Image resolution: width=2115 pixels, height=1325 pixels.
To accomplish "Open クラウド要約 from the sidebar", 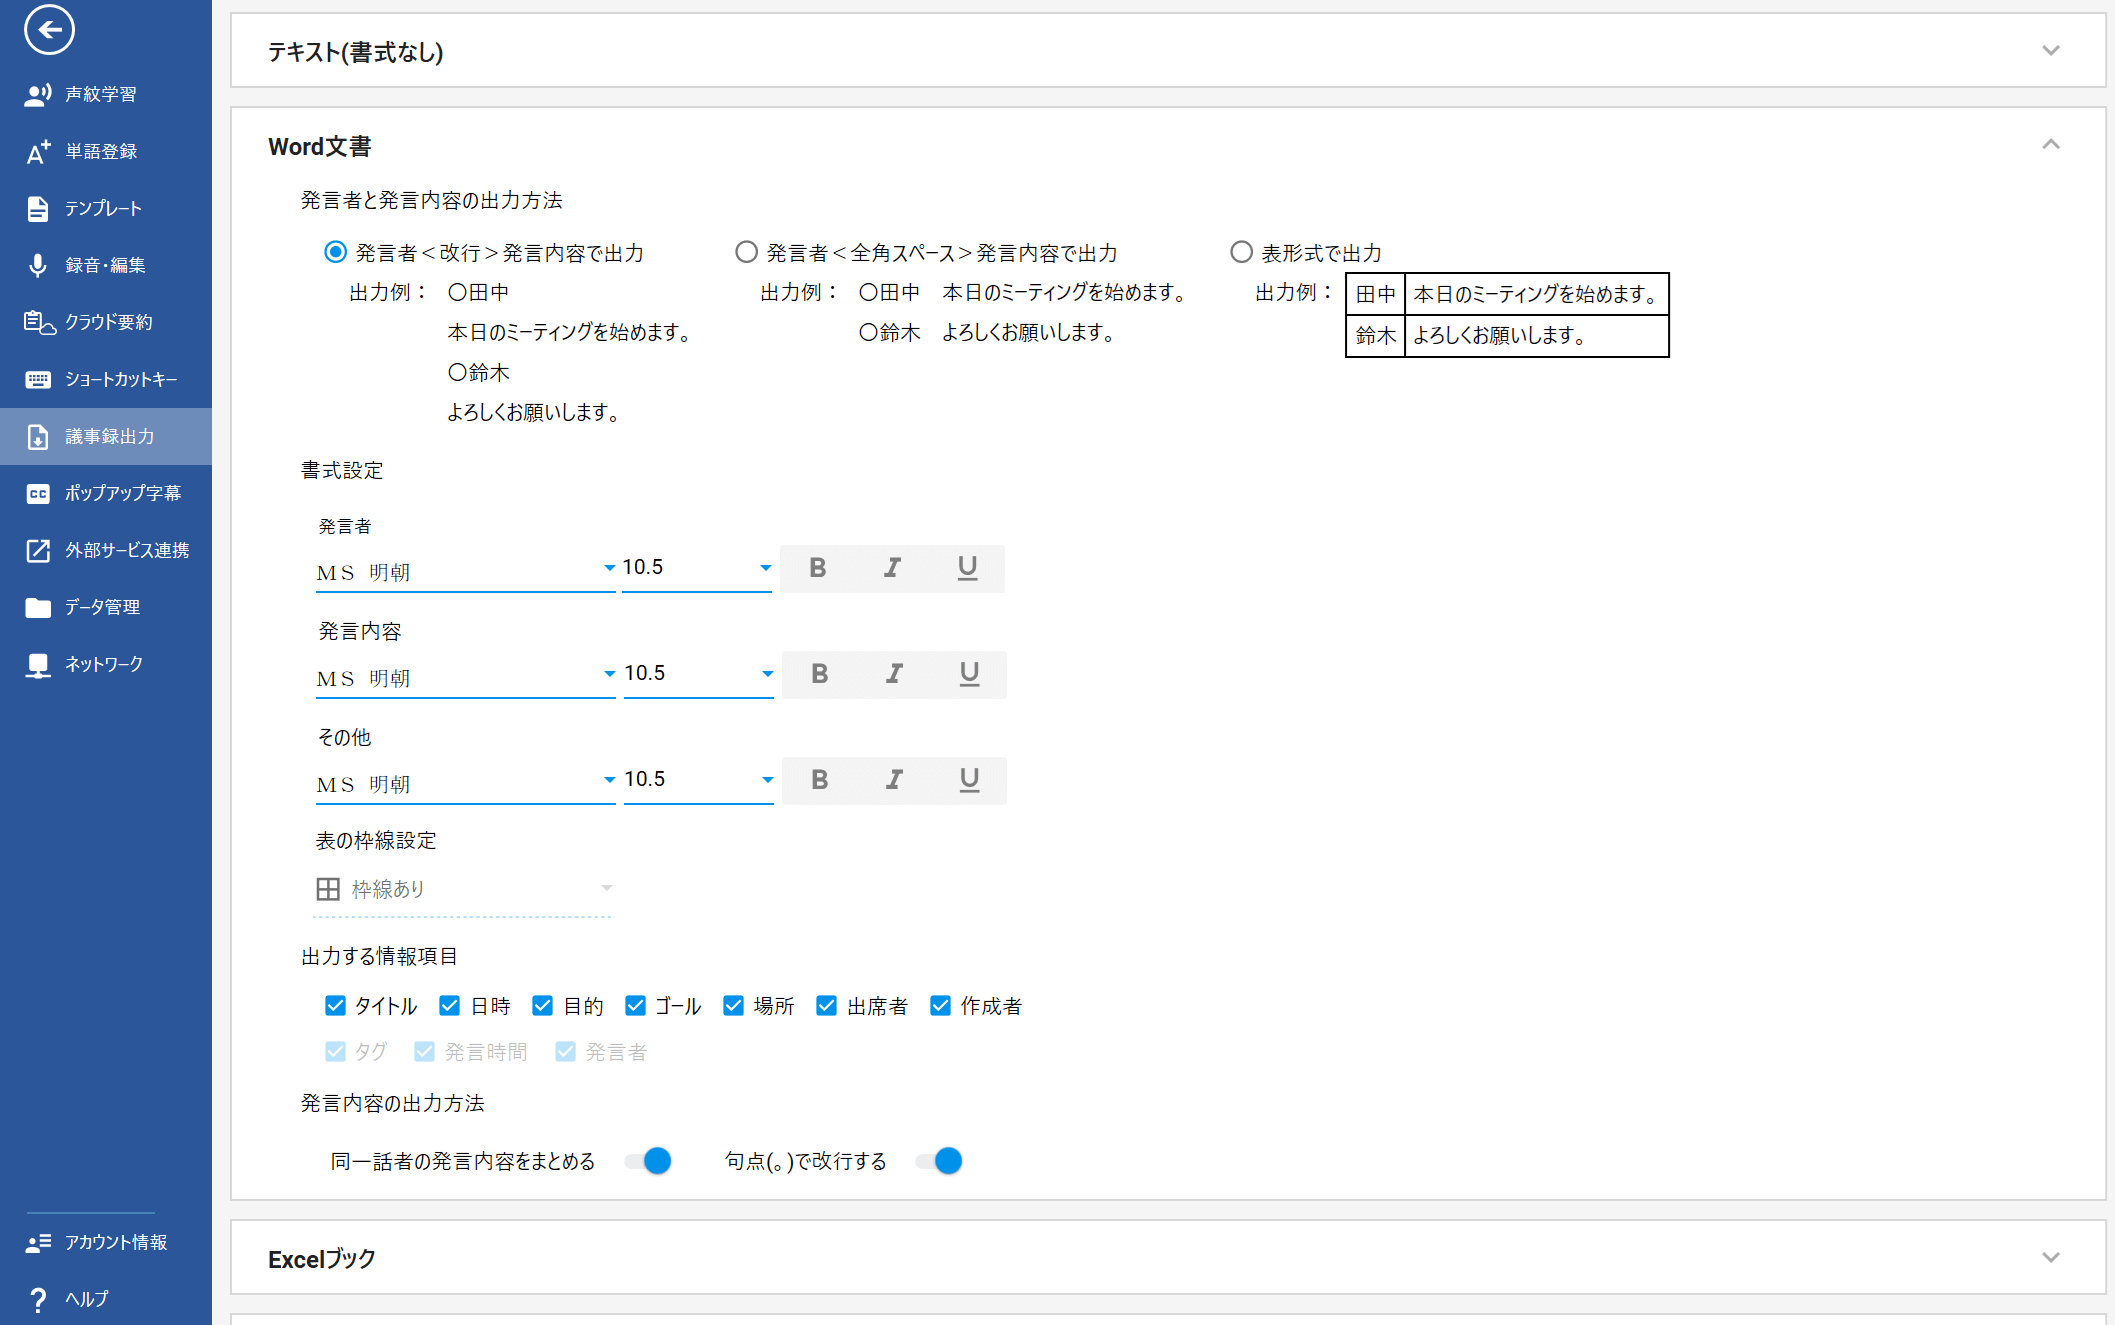I will click(x=108, y=322).
